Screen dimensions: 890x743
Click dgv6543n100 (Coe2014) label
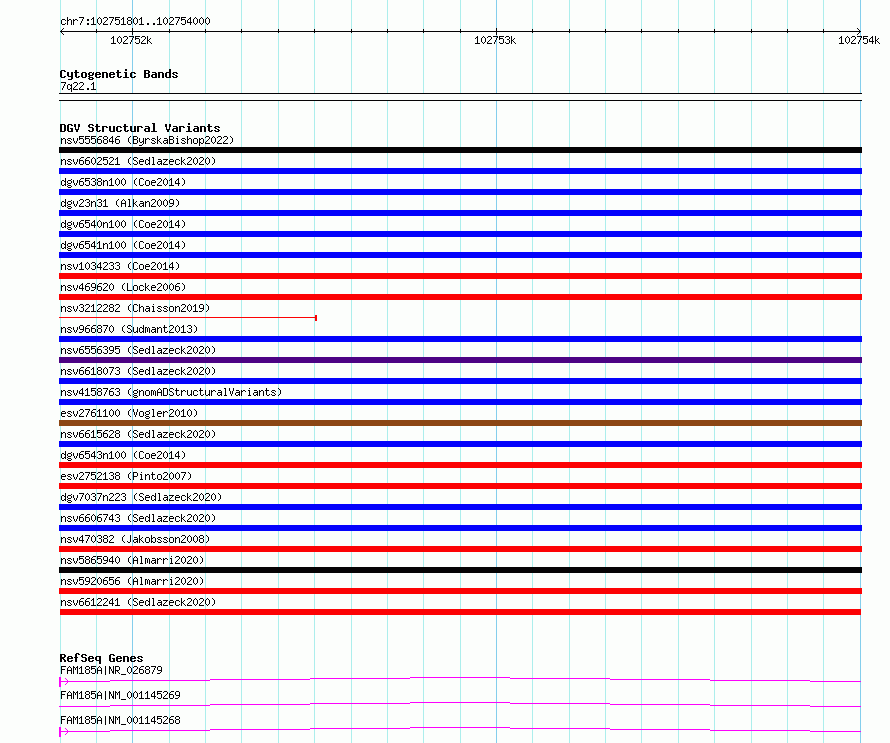tap(123, 455)
